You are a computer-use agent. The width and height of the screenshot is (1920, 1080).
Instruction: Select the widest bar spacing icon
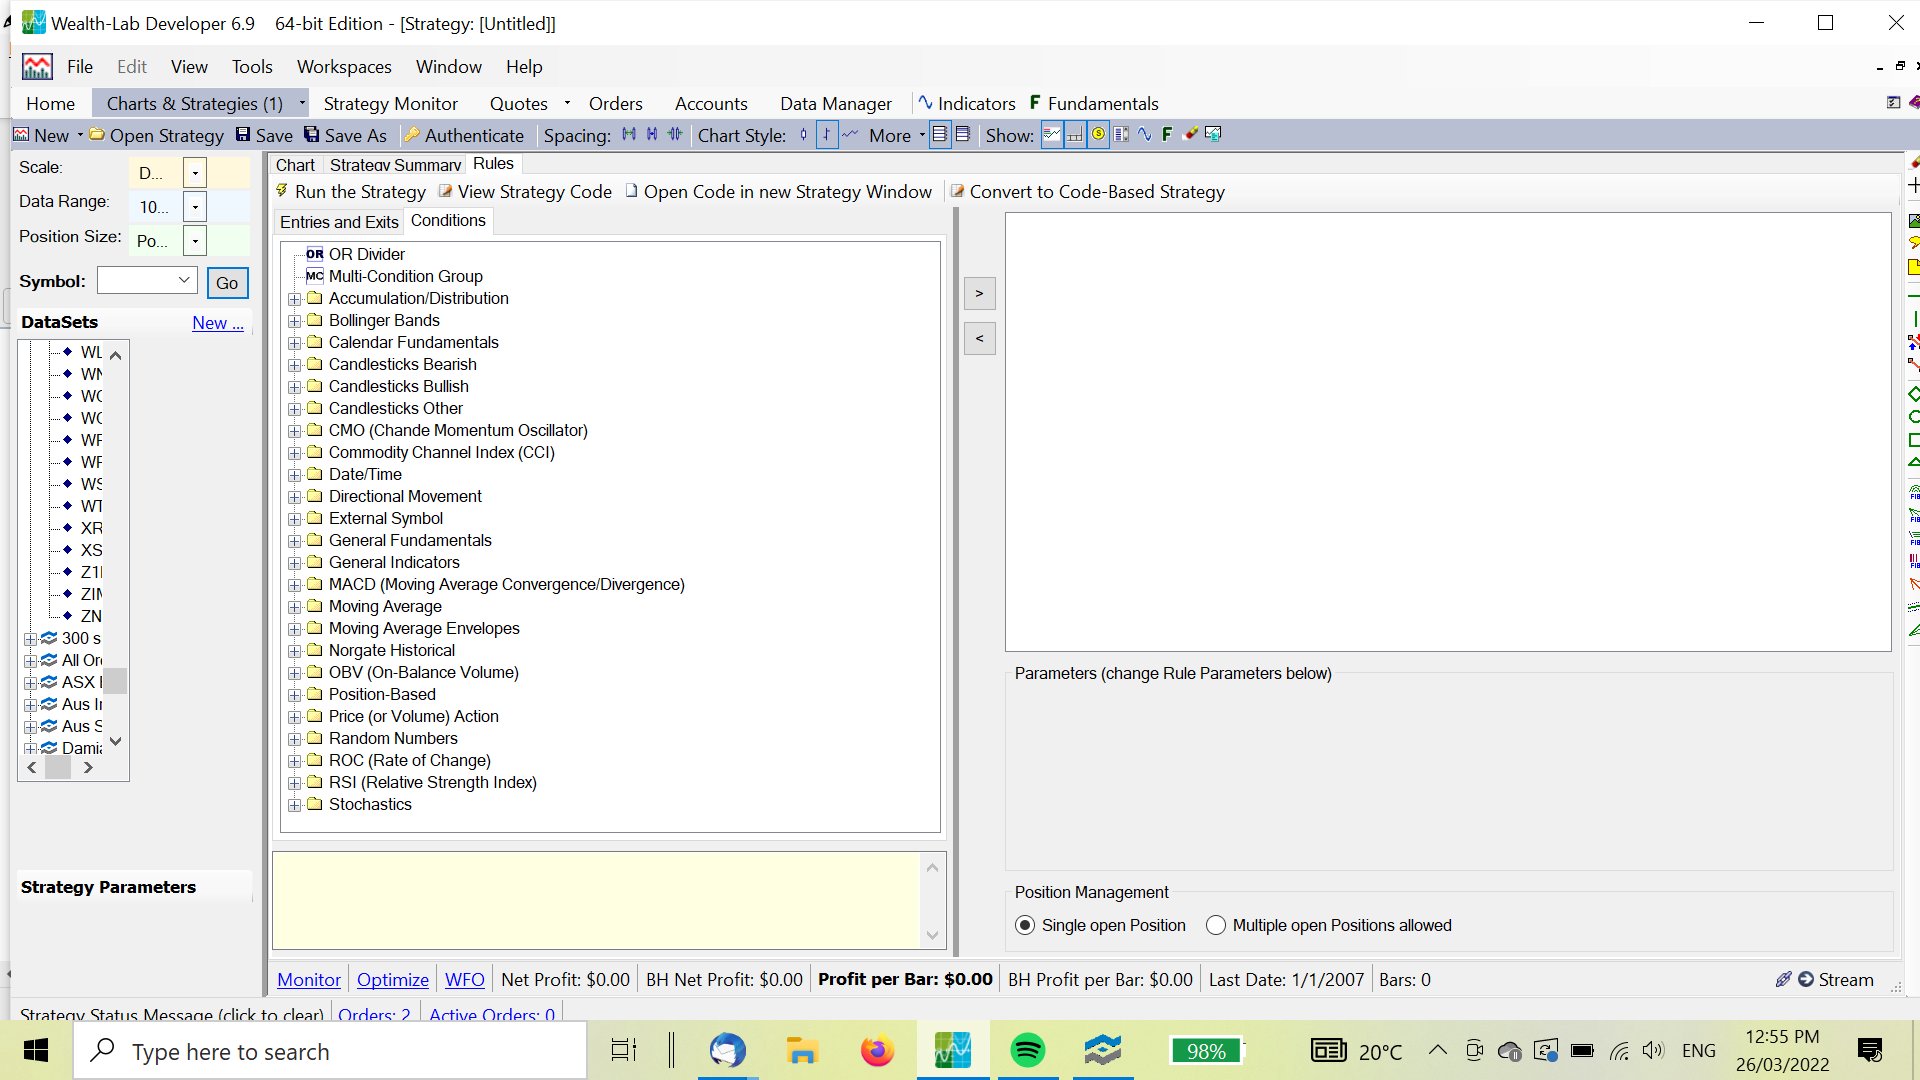coord(629,134)
